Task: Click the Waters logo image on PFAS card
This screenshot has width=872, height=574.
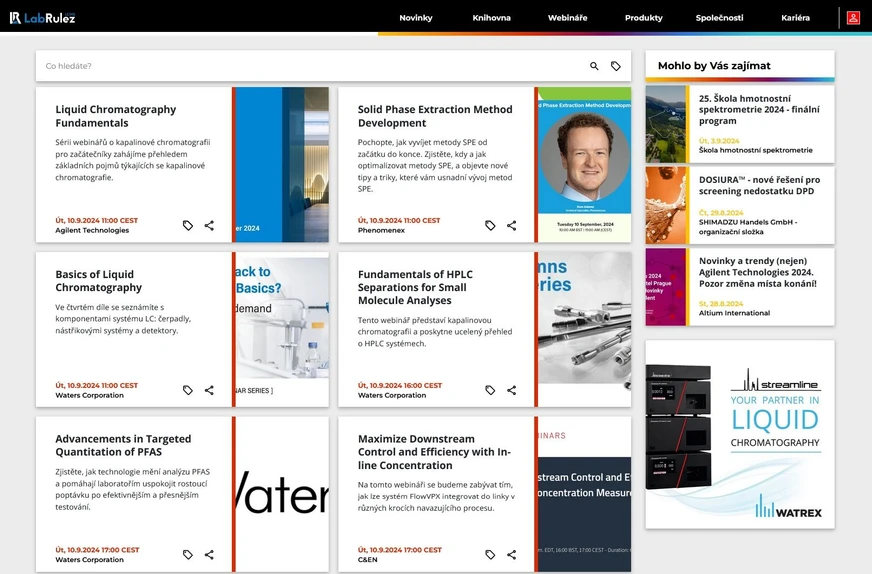Action: 282,494
